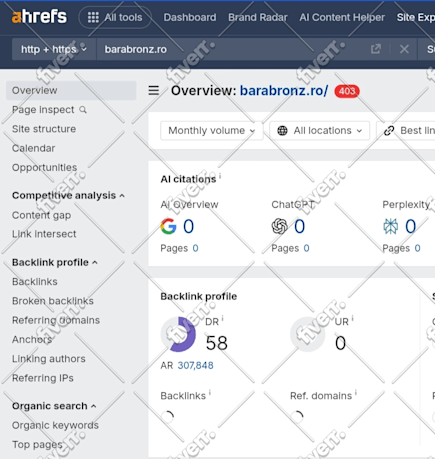
Task: Click the DR info icon
Action: pos(223,319)
